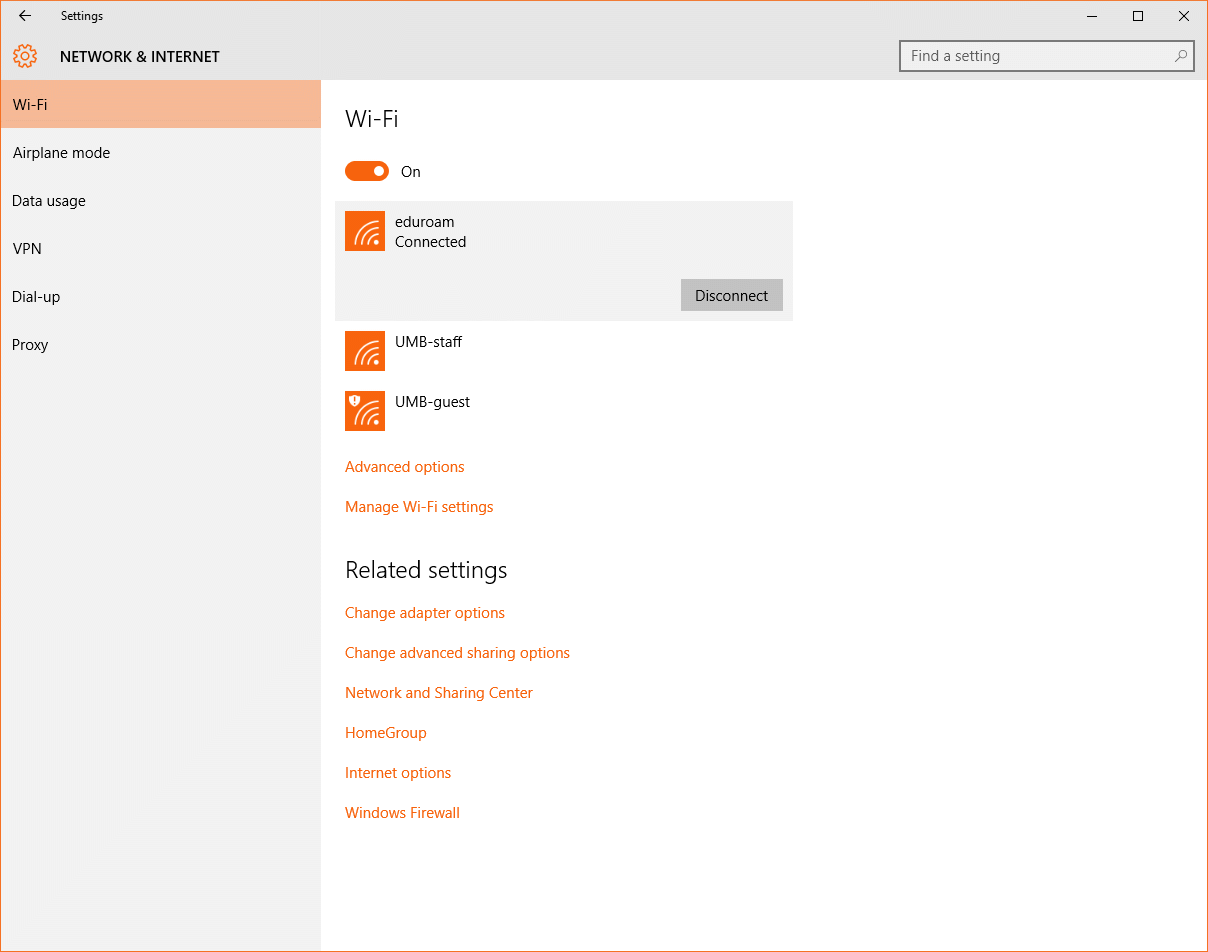
Task: Click the back arrow in Settings title bar
Action: point(25,16)
